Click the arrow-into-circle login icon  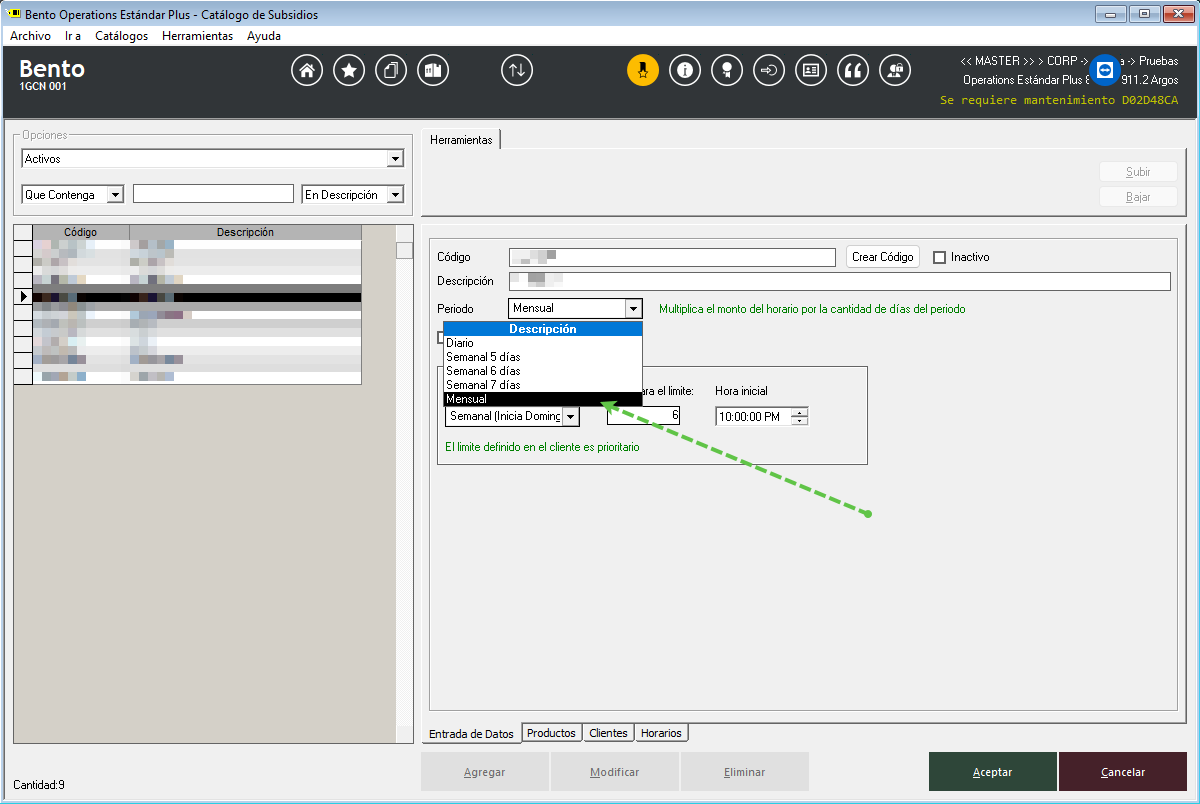(x=769, y=71)
